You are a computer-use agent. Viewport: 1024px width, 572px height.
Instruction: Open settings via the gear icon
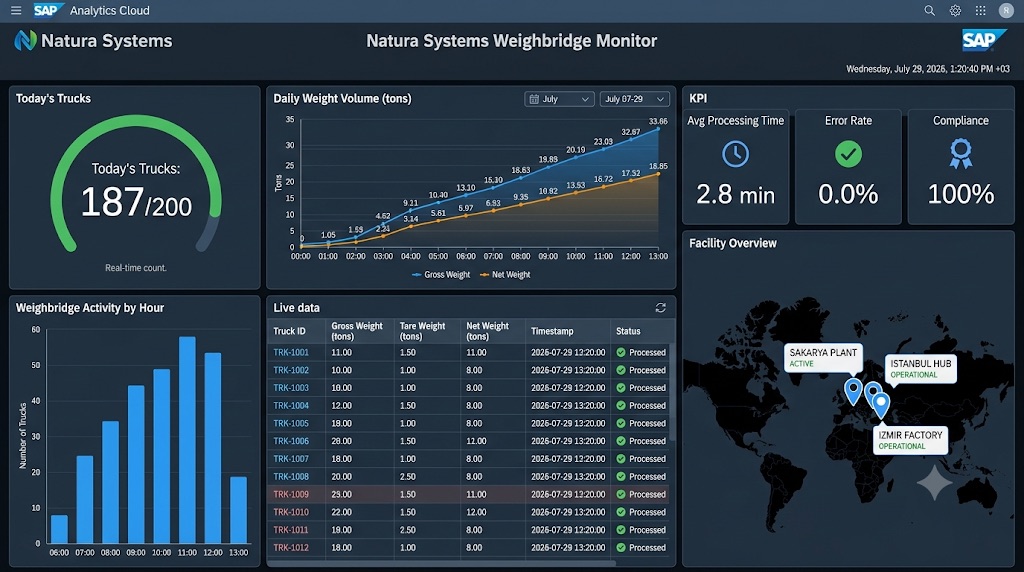pos(955,10)
